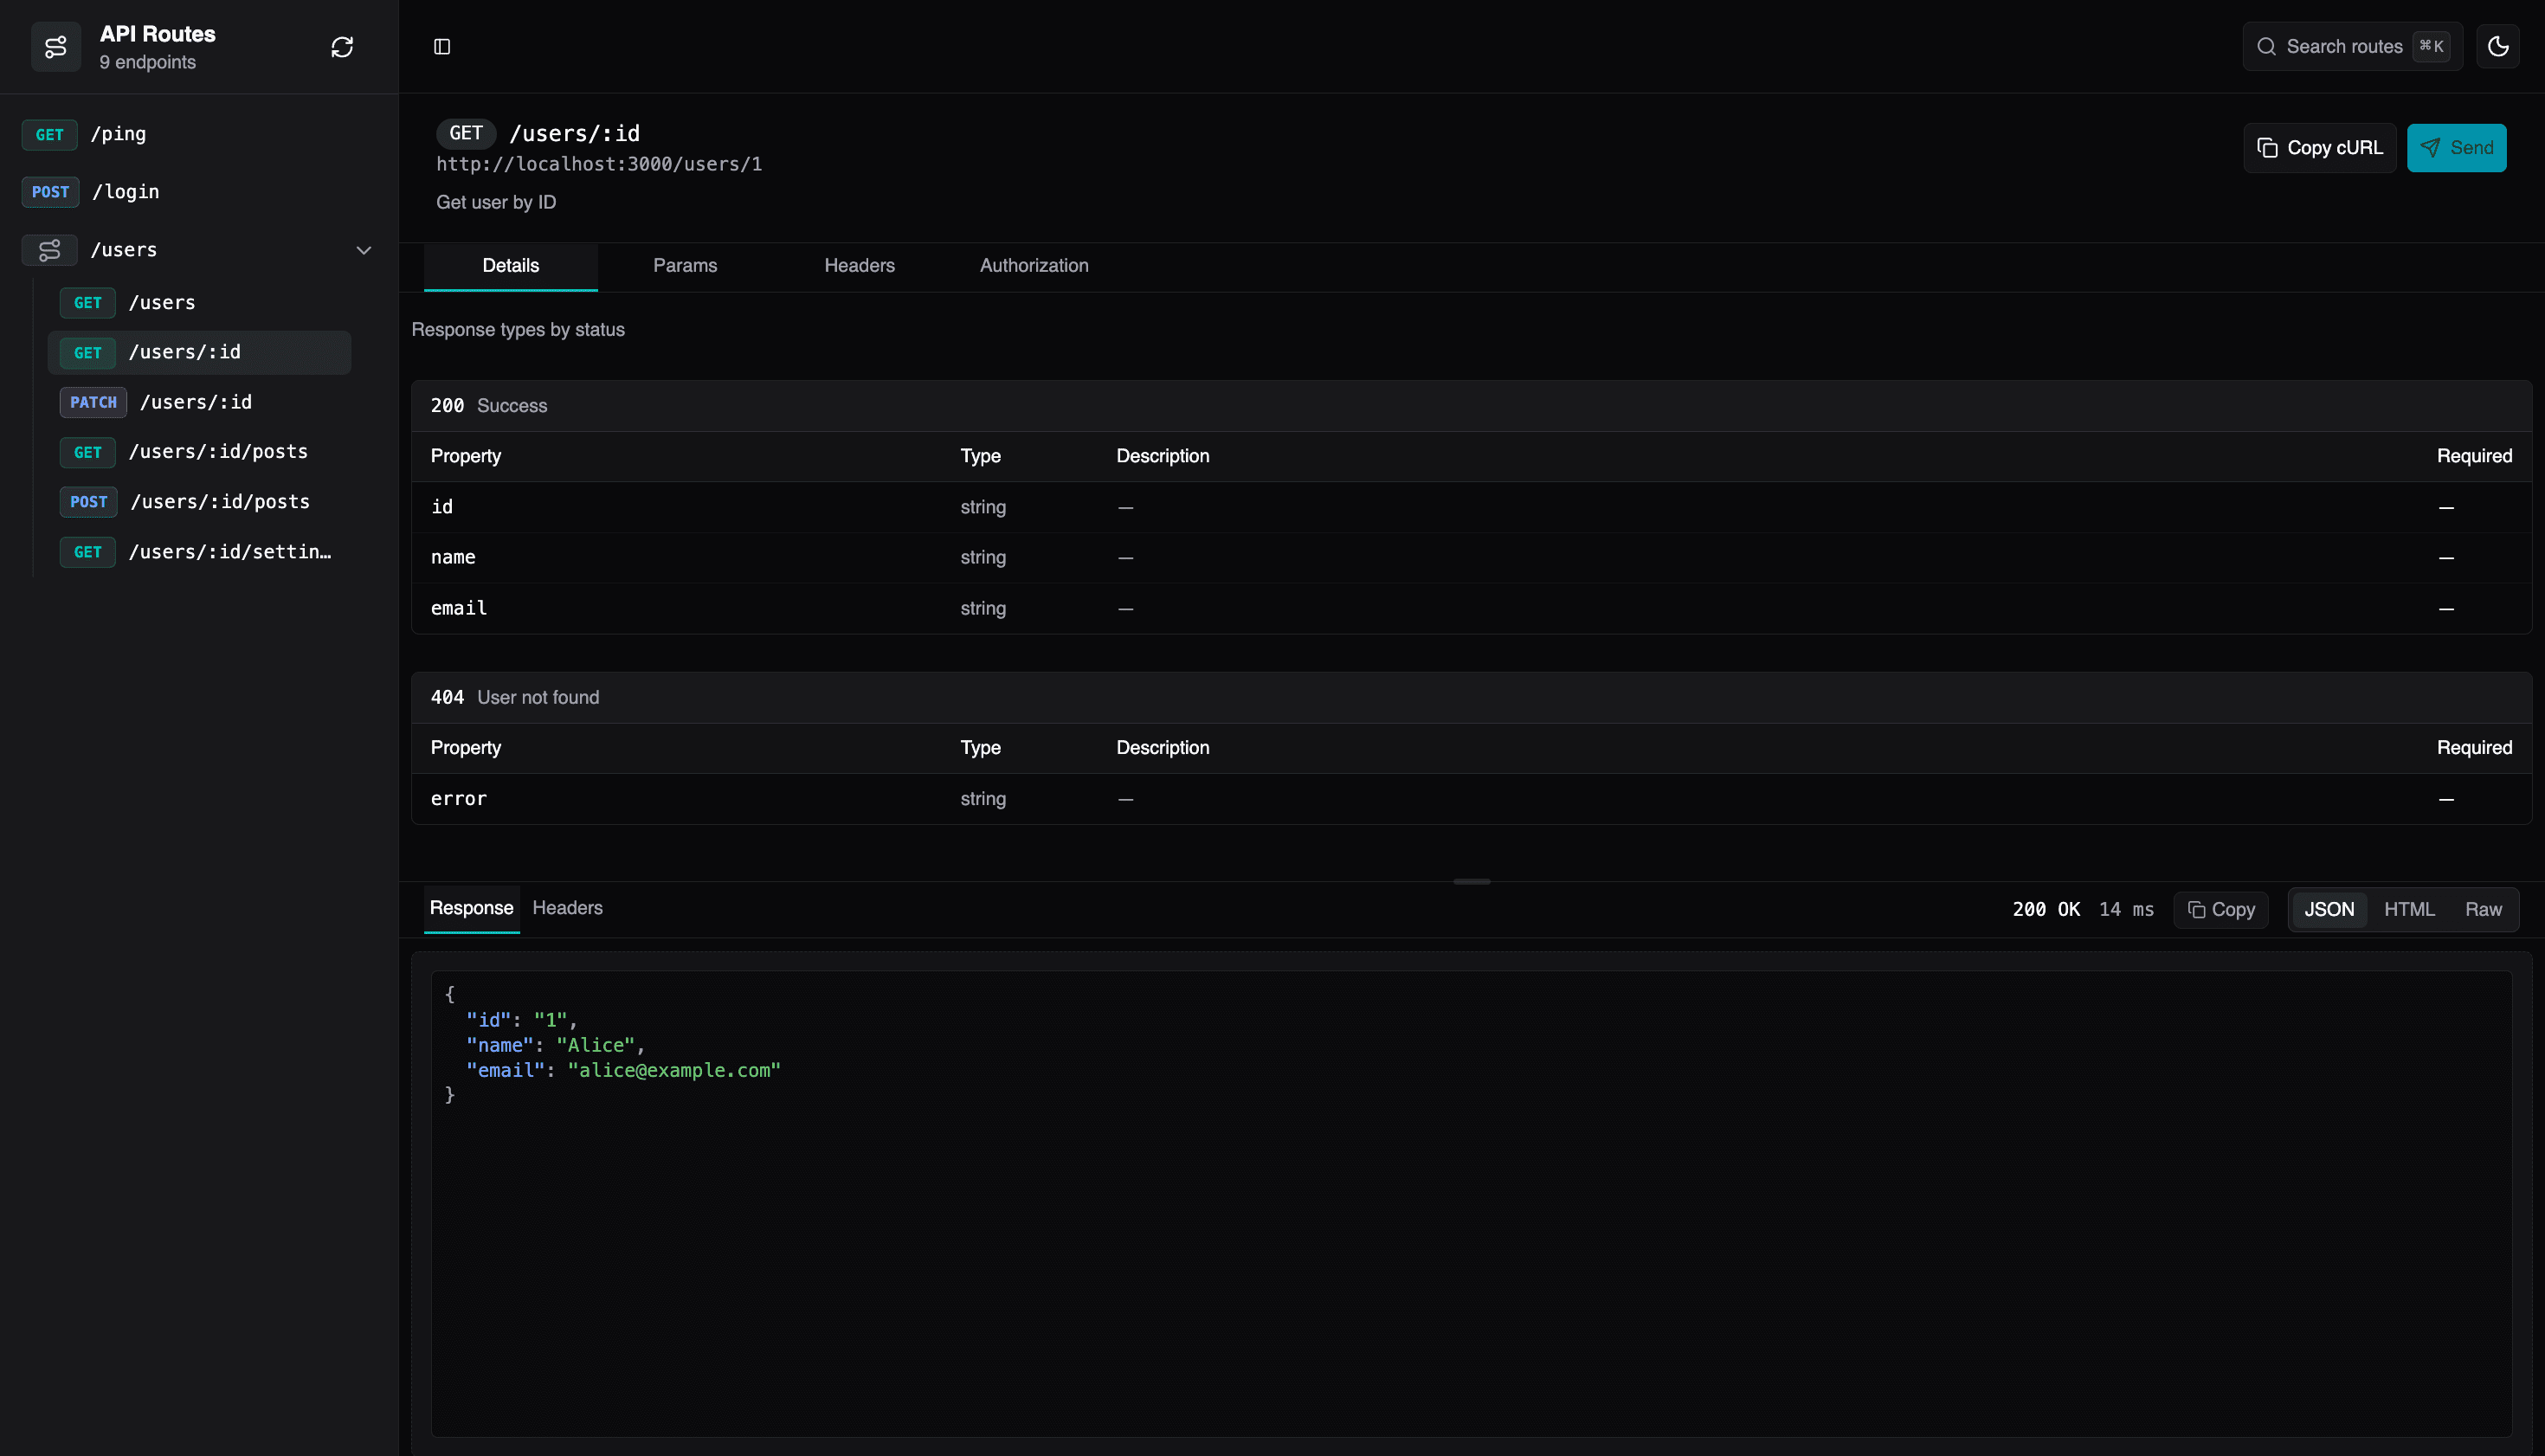Image resolution: width=2545 pixels, height=1456 pixels.
Task: Click the Copy cURL button
Action: click(2319, 147)
